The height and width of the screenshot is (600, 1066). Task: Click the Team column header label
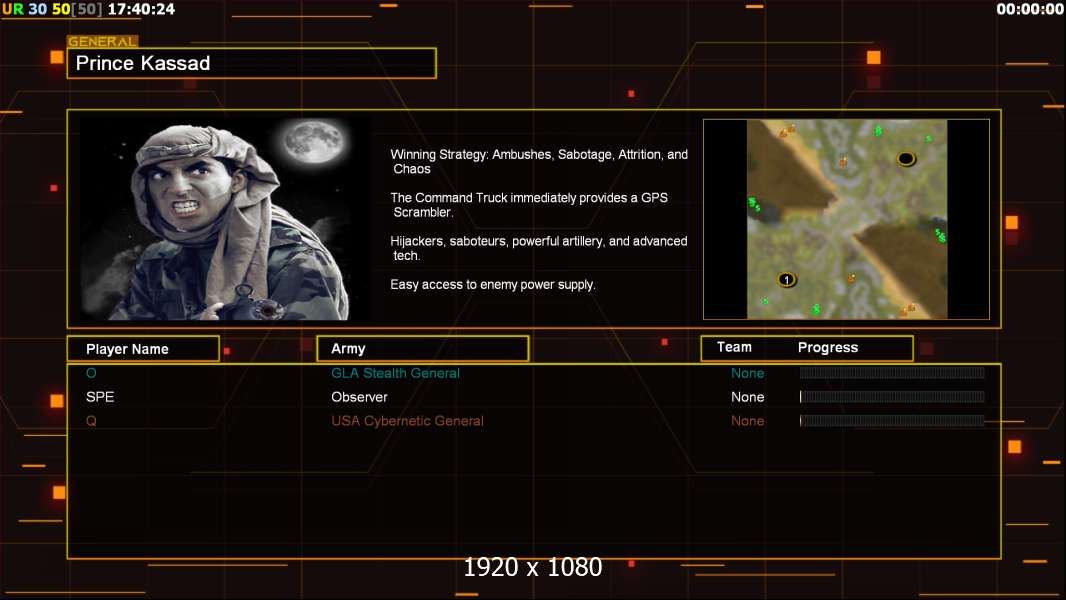click(x=734, y=347)
